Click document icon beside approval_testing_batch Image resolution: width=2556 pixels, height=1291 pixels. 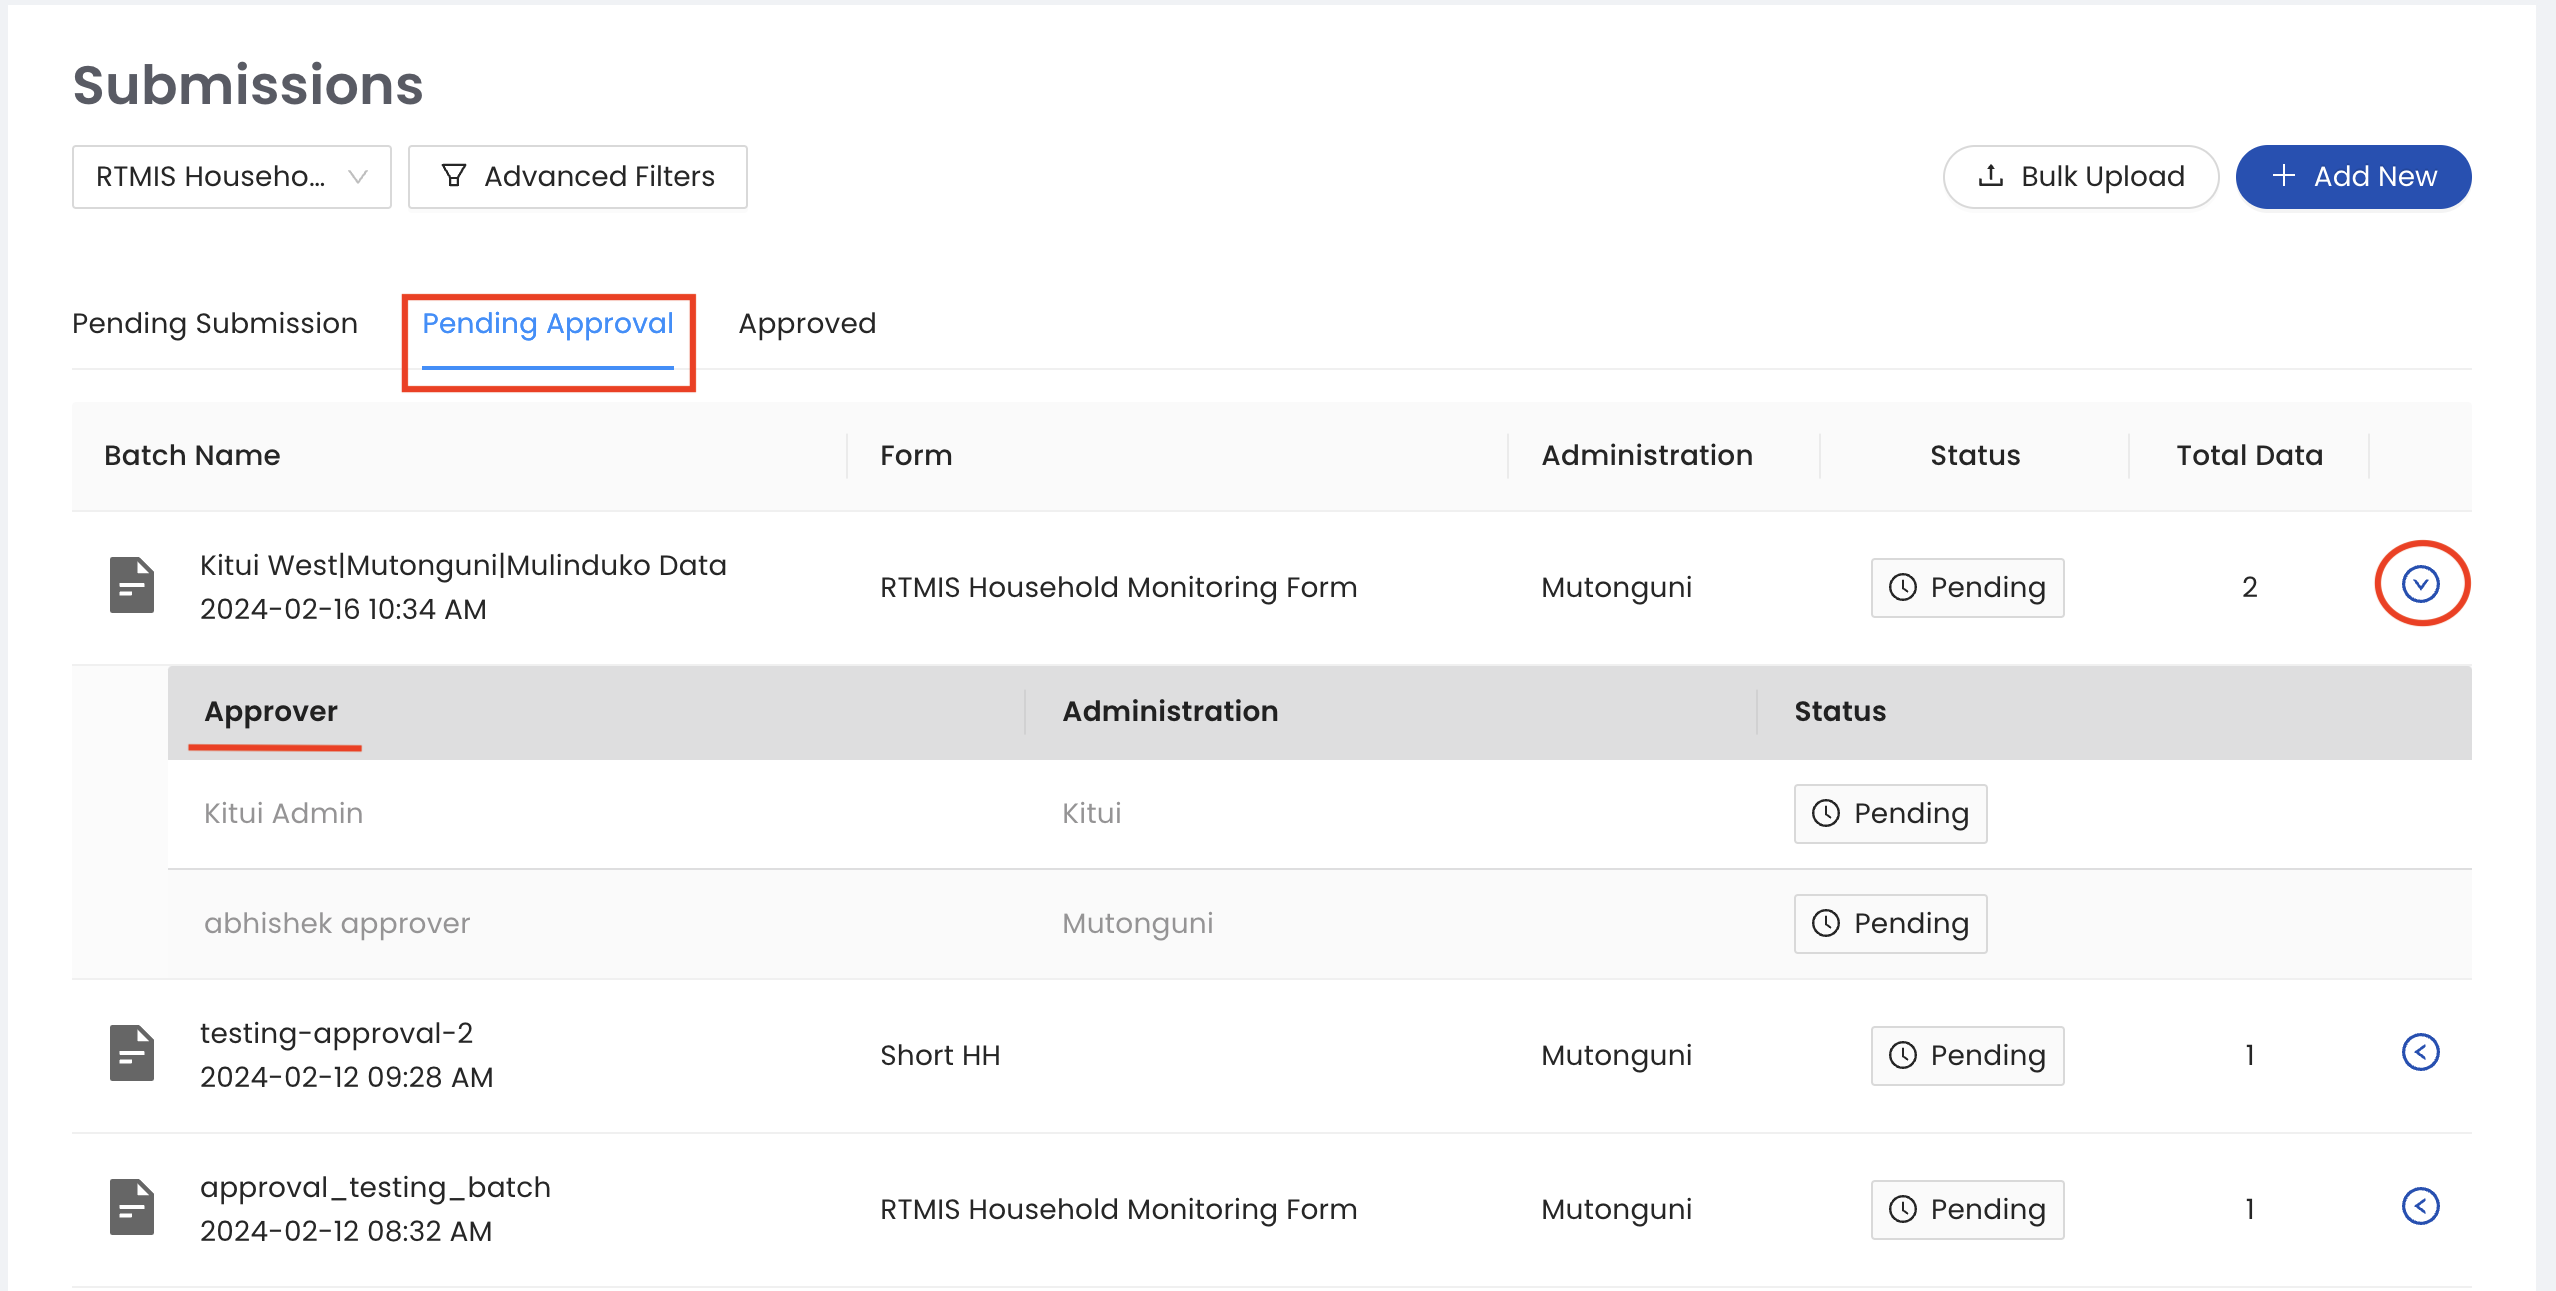click(x=132, y=1208)
